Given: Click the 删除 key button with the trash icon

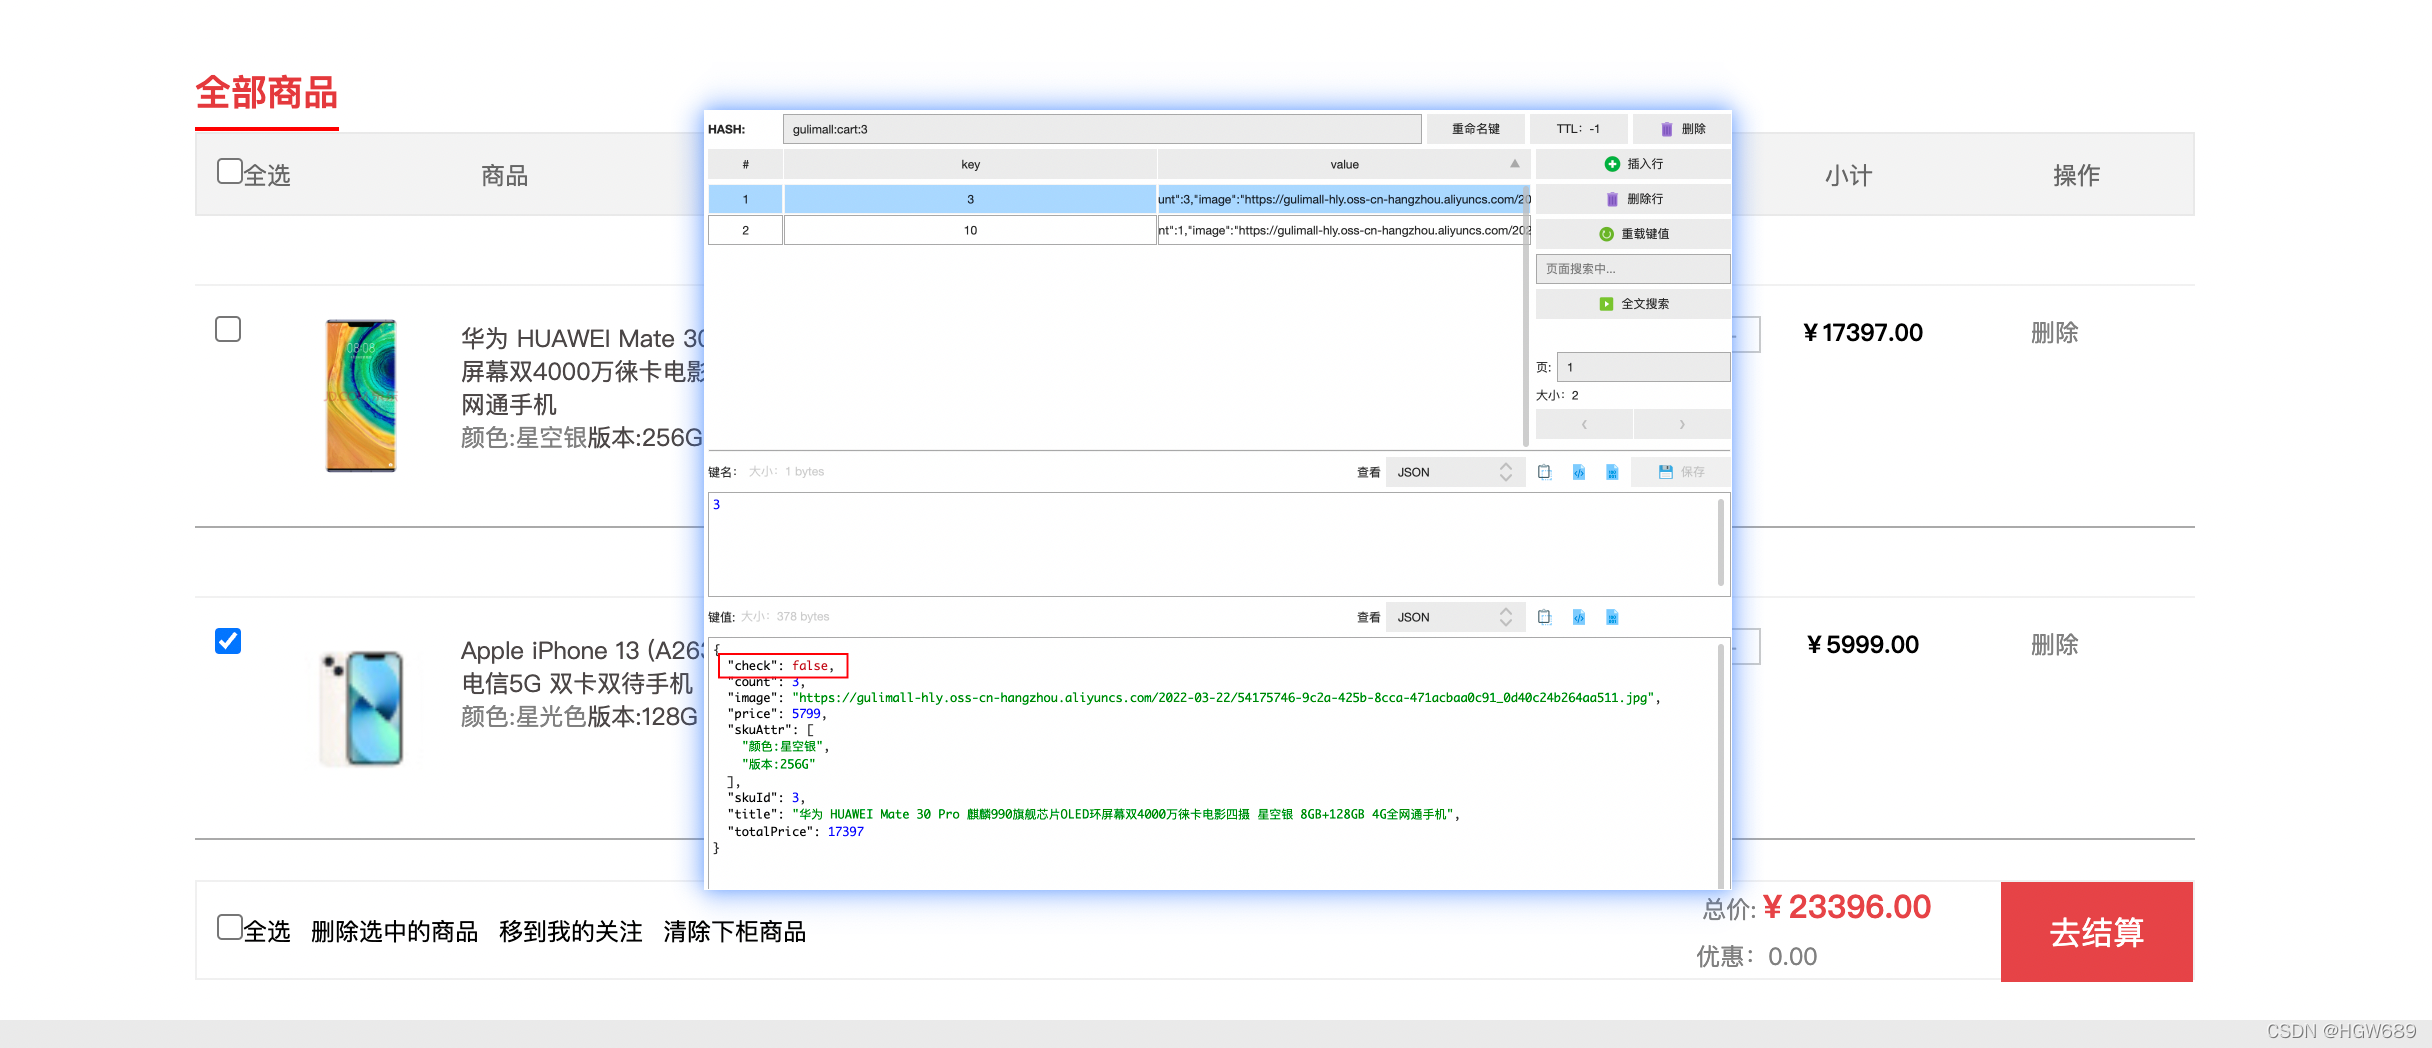Looking at the screenshot, I should pyautogui.click(x=1682, y=129).
